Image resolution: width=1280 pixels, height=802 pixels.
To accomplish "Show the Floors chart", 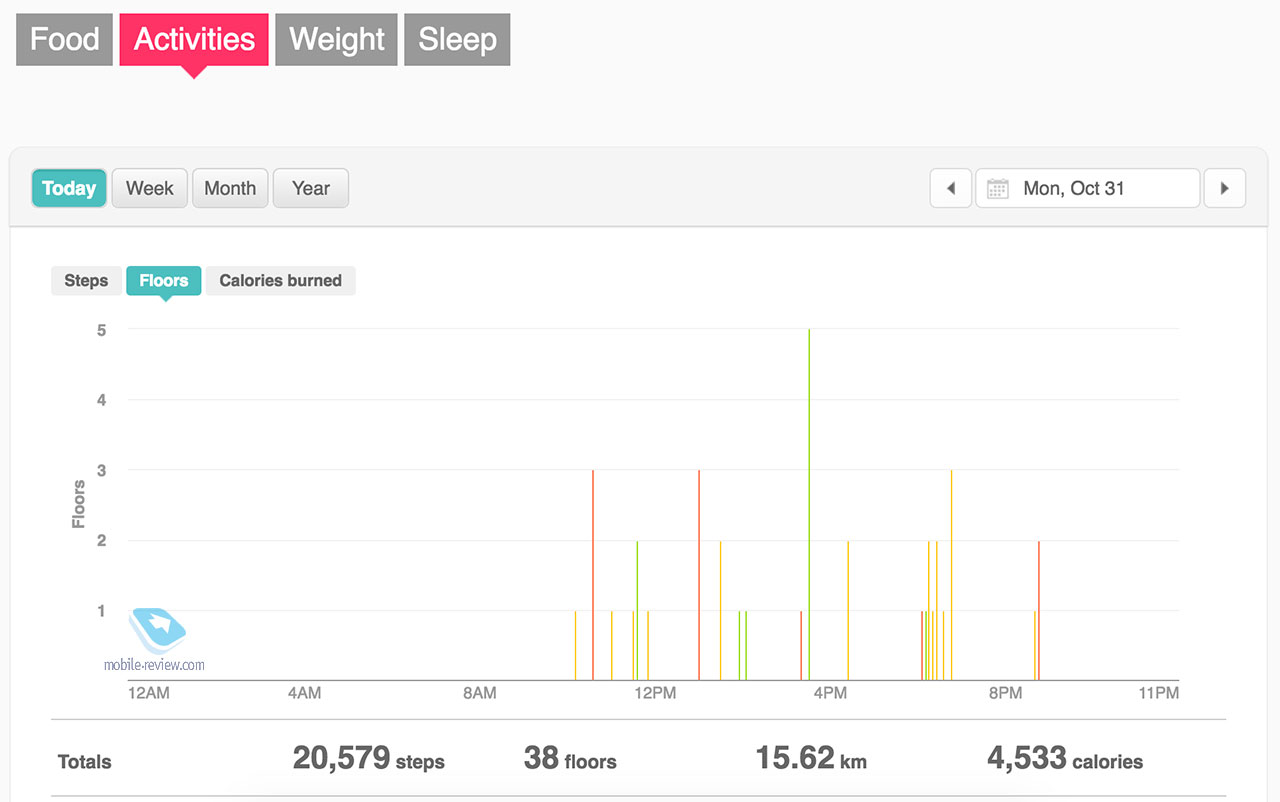I will [164, 281].
